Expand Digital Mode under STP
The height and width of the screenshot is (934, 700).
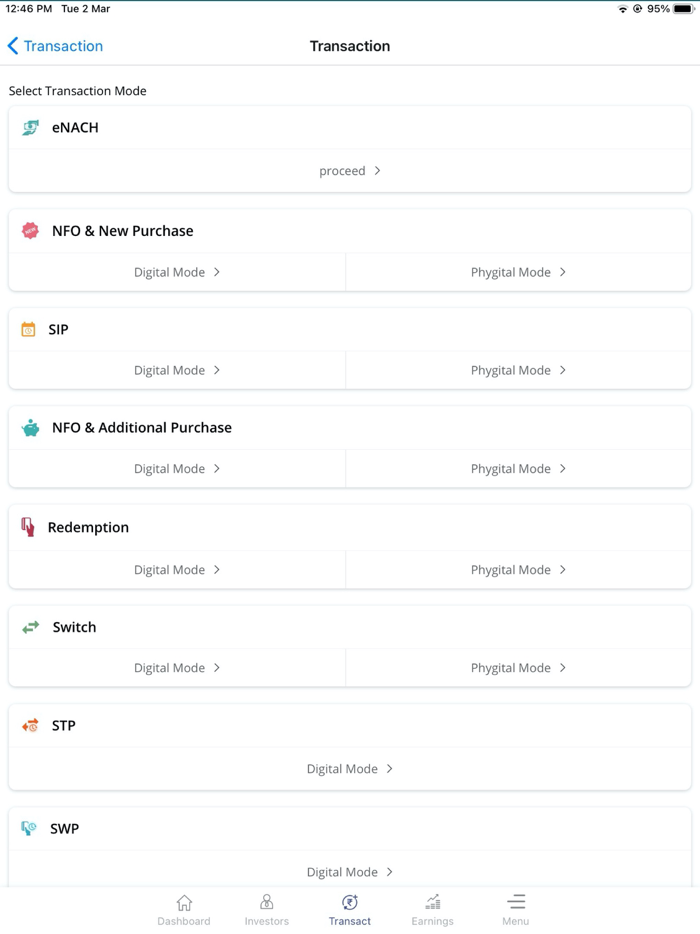(x=350, y=768)
